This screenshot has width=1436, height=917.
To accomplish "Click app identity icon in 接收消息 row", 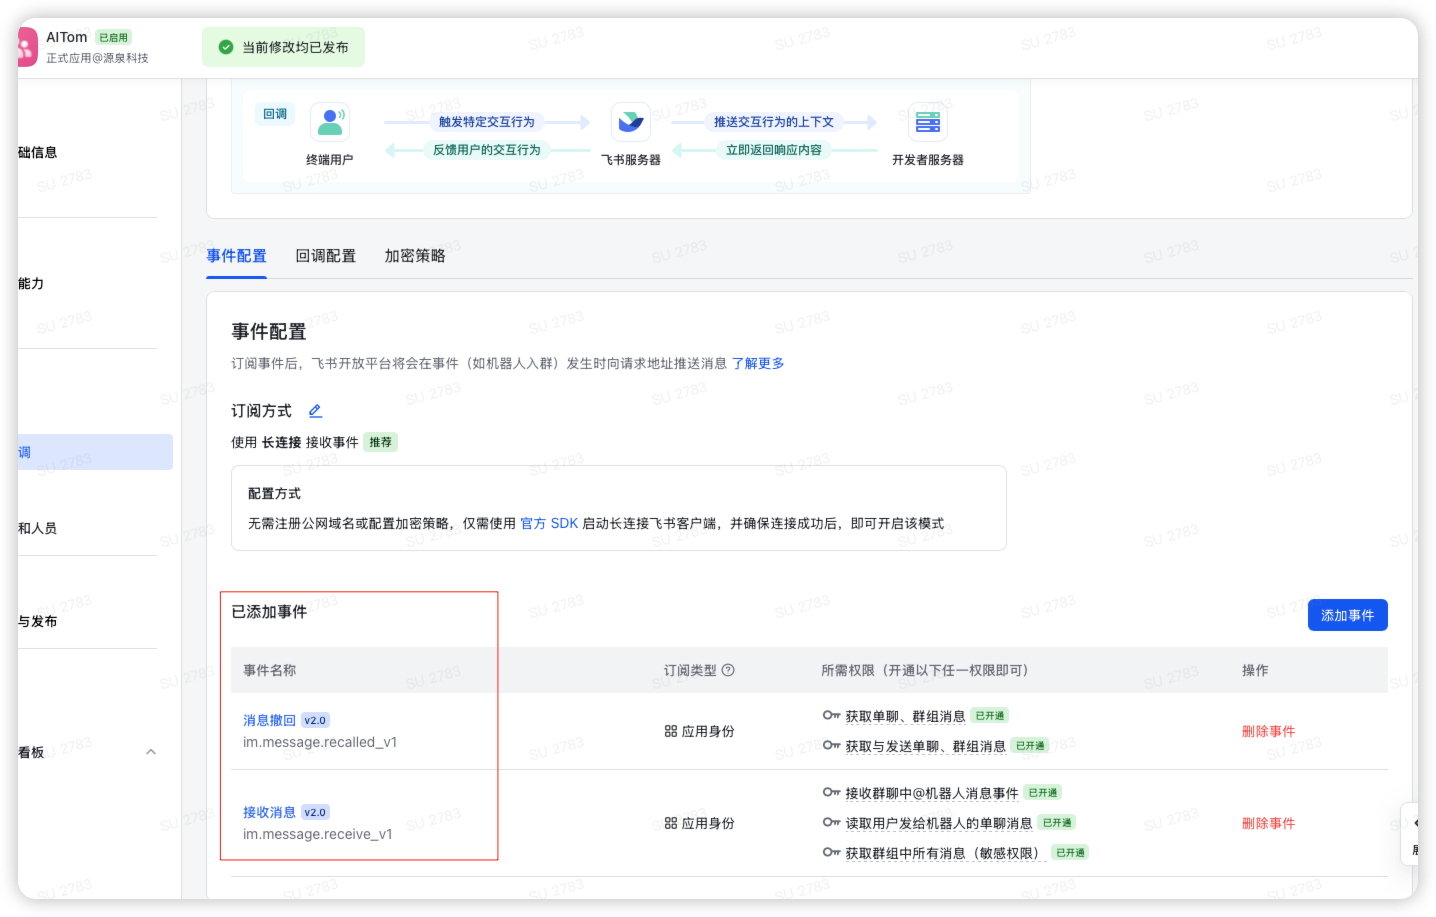I will click(671, 823).
